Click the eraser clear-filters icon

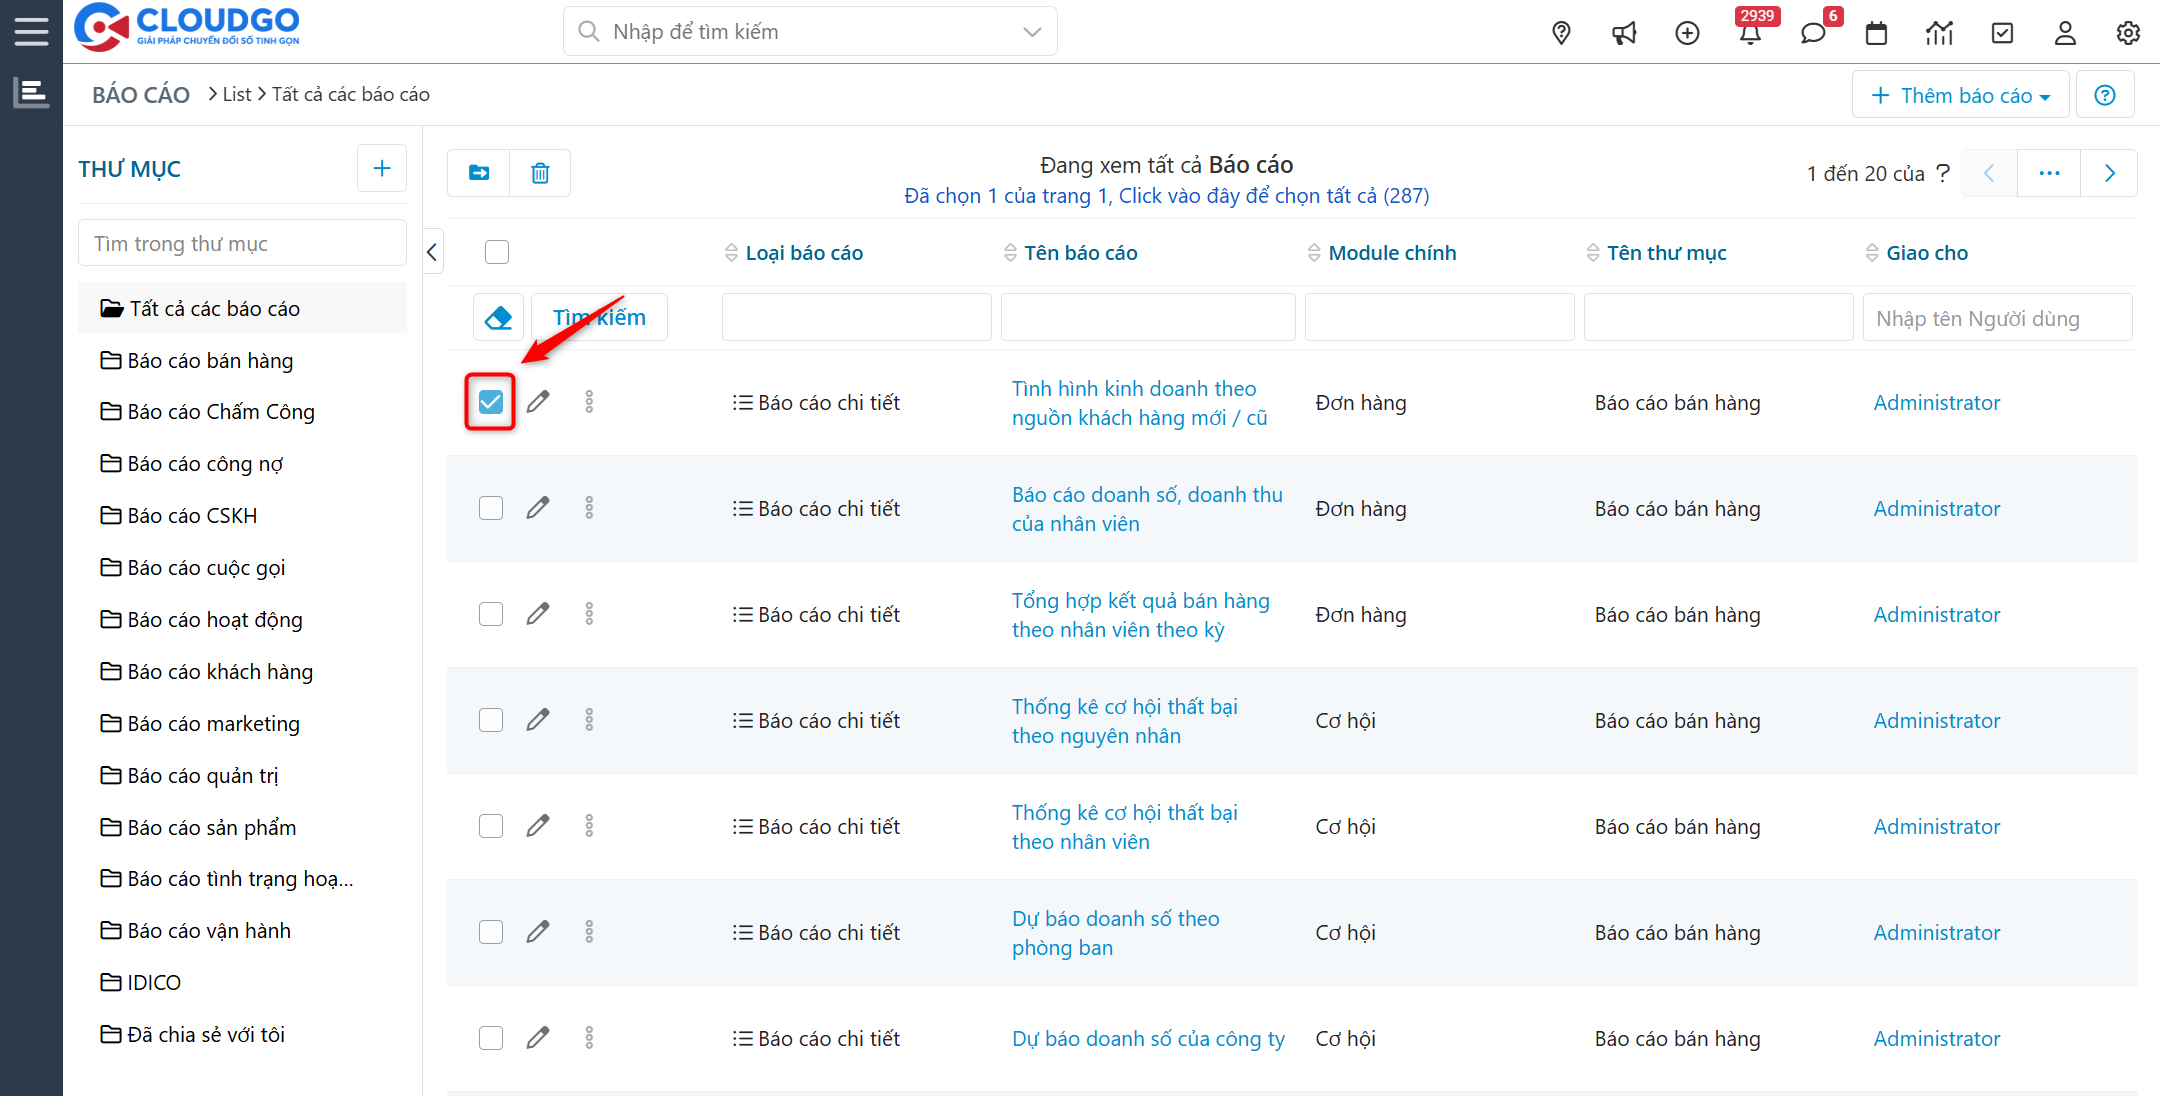click(498, 318)
